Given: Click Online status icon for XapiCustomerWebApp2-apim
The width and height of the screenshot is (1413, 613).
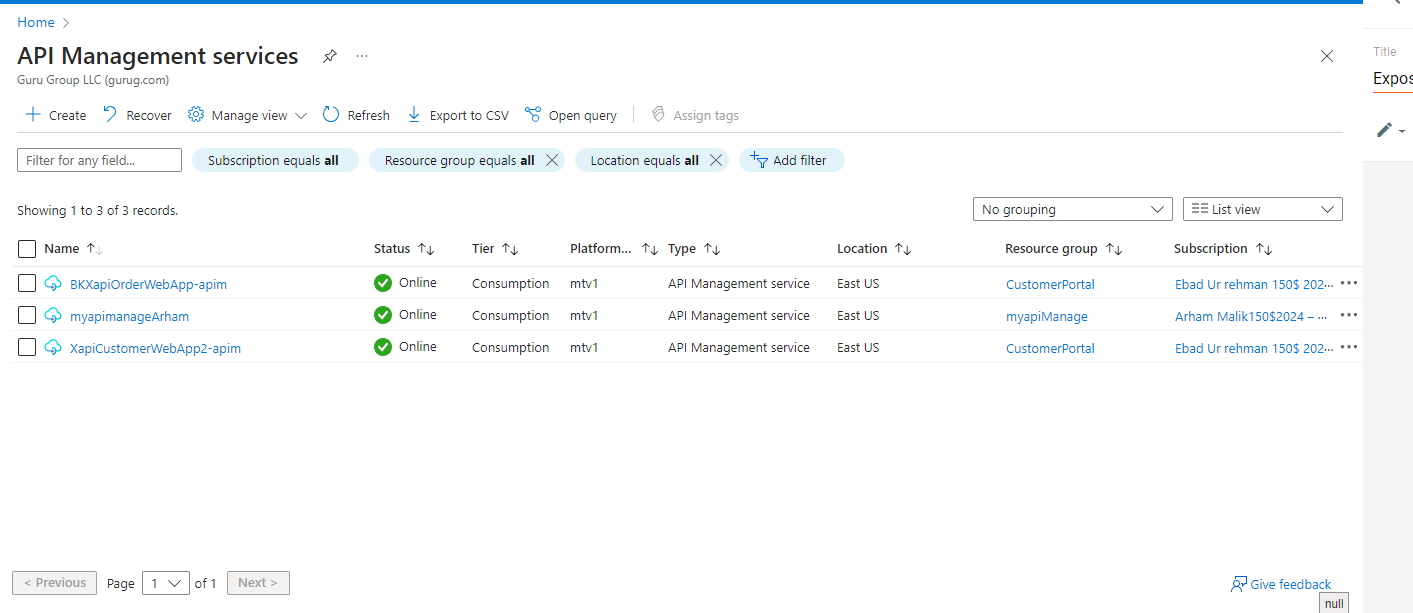Looking at the screenshot, I should pos(383,347).
